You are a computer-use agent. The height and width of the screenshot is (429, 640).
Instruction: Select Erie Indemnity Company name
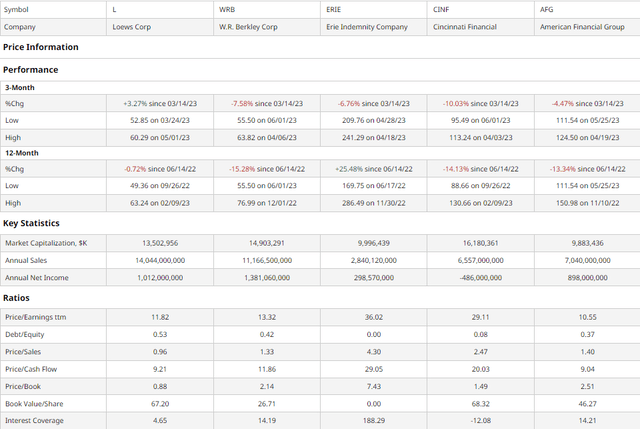click(x=367, y=27)
